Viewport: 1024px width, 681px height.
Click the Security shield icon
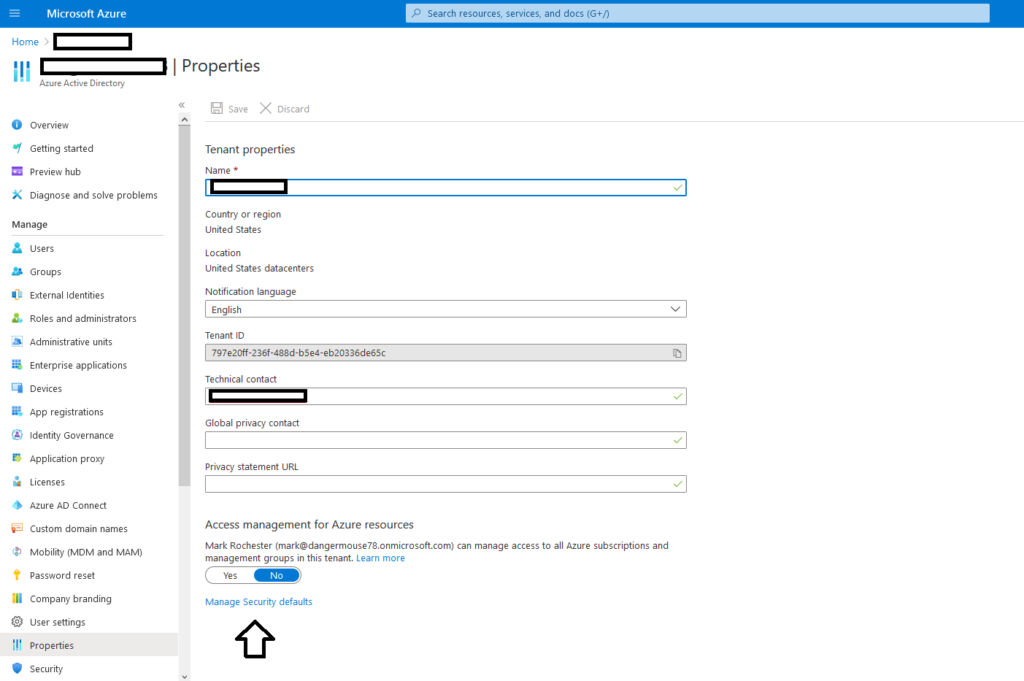click(x=17, y=669)
